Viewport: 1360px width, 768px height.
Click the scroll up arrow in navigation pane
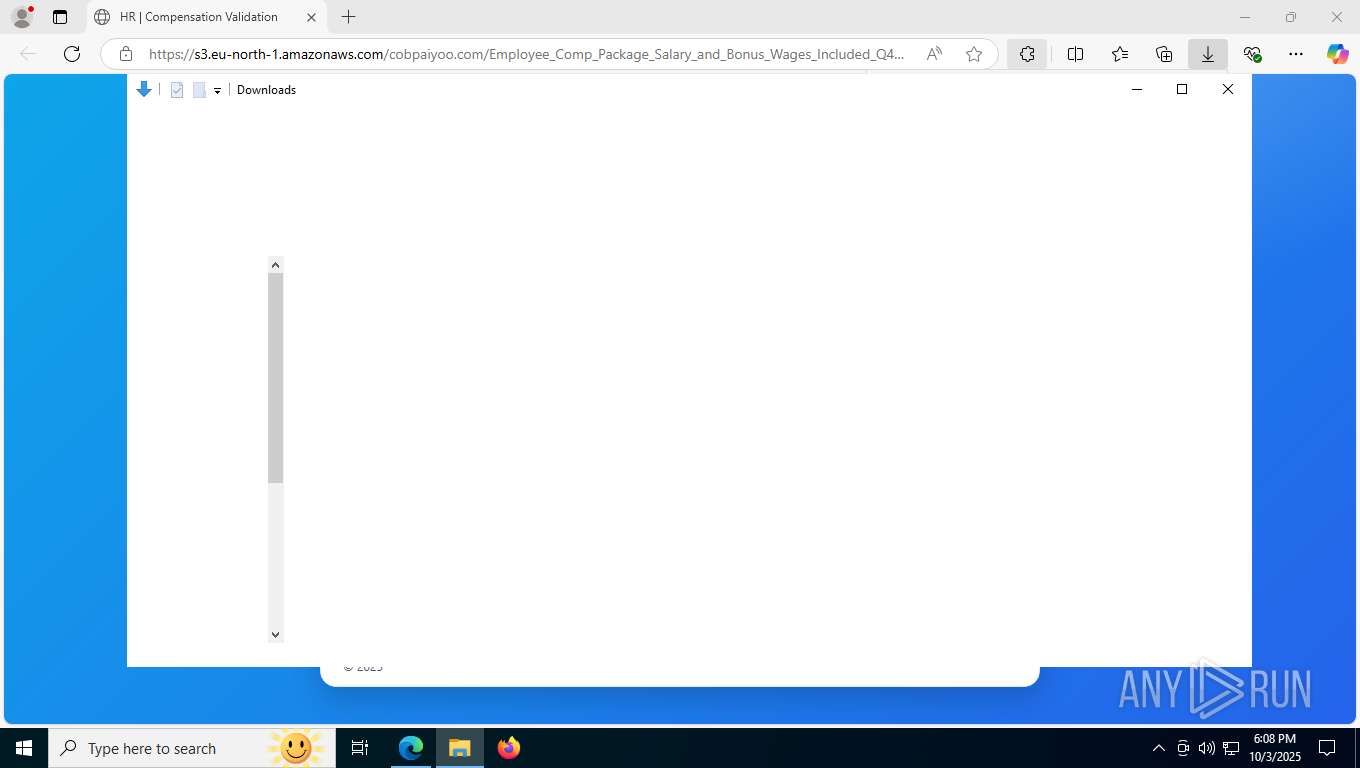tap(276, 265)
